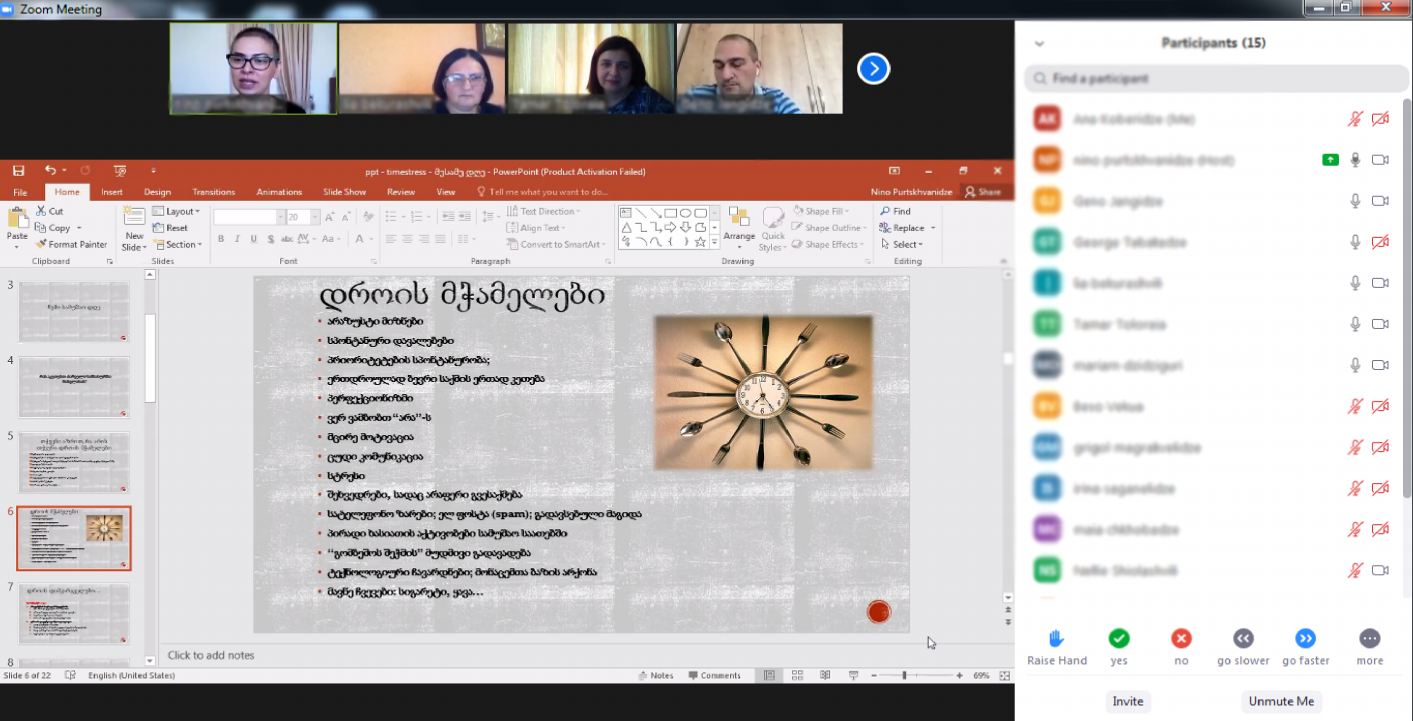Click the New Slide icon
The width and height of the screenshot is (1413, 721).
[x=134, y=217]
